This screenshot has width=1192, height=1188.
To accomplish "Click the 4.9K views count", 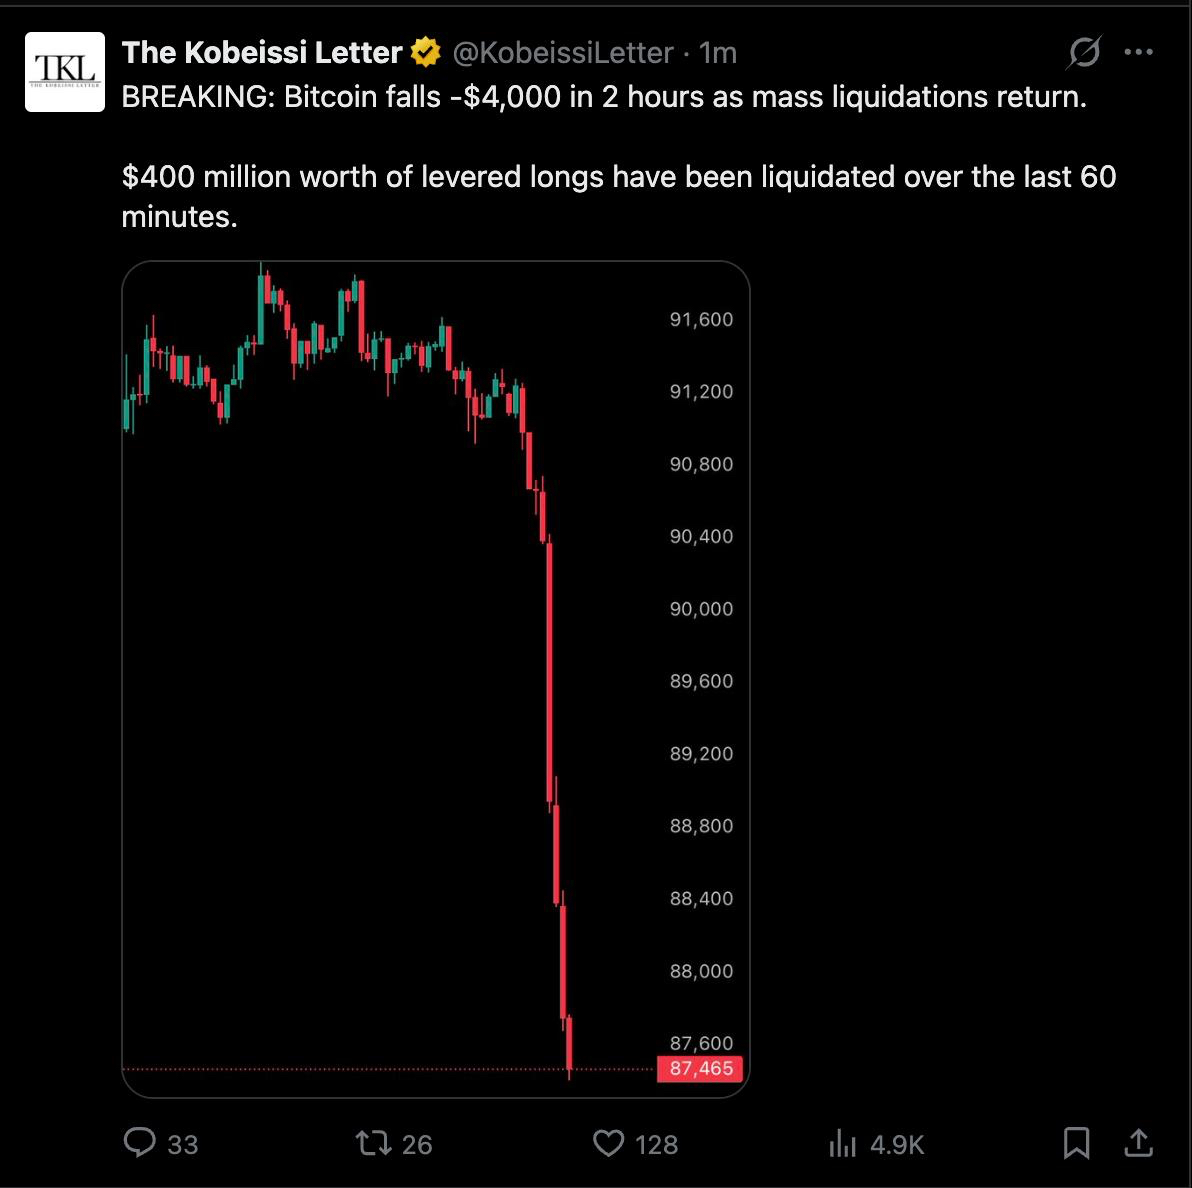I will (896, 1144).
